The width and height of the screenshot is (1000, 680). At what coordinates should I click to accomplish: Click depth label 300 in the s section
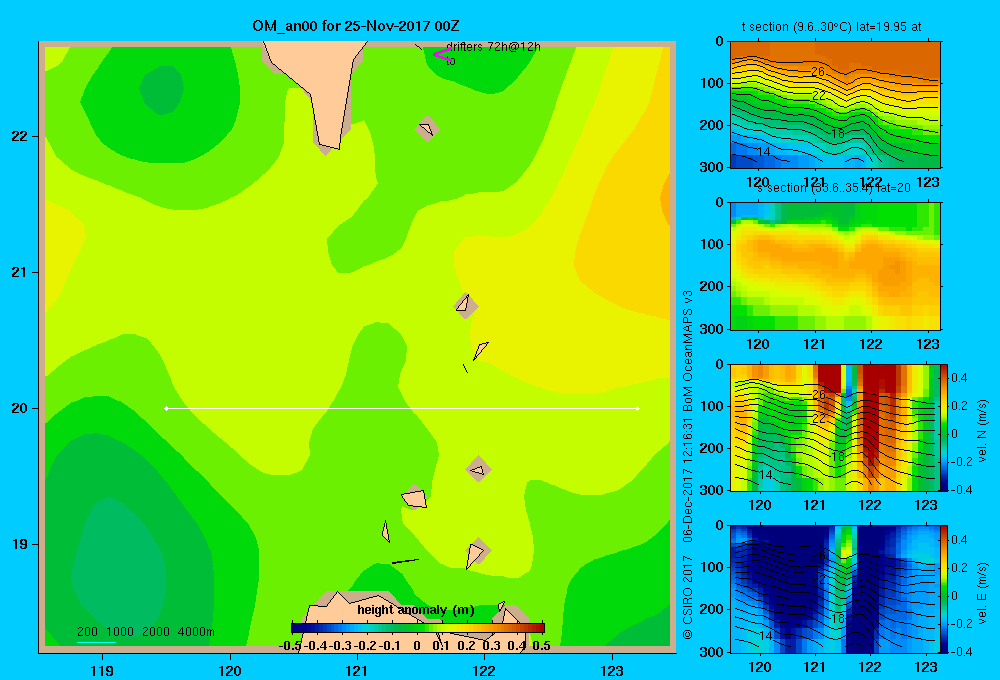click(x=713, y=329)
